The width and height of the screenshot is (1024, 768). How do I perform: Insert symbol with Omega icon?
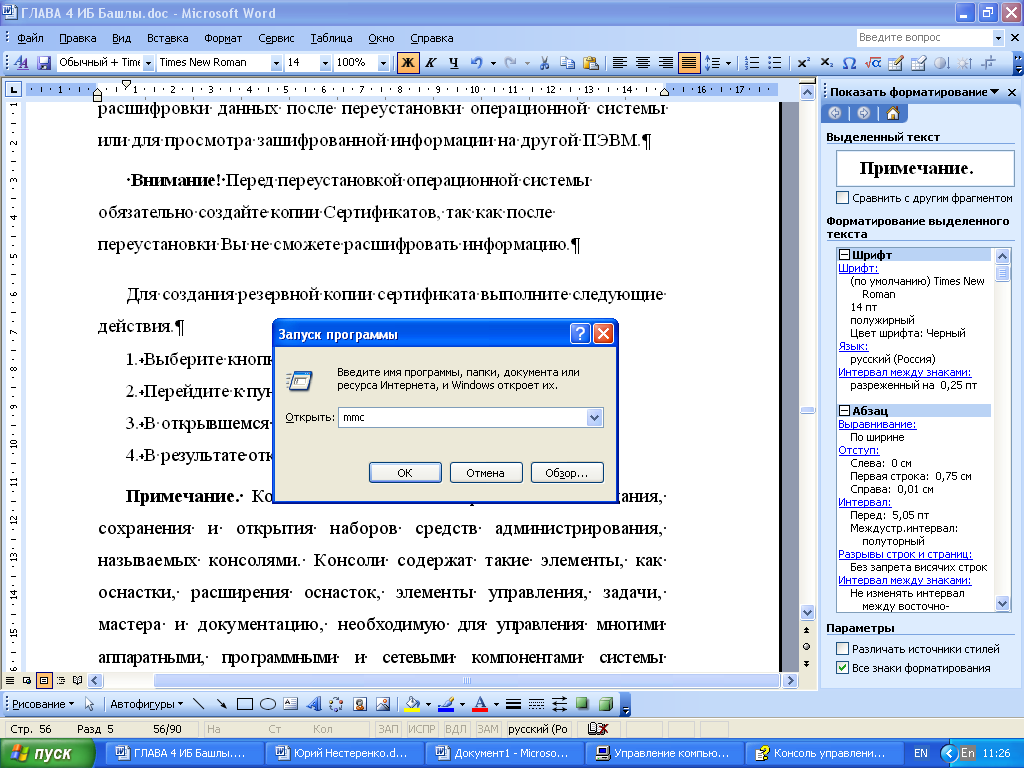[x=849, y=63]
